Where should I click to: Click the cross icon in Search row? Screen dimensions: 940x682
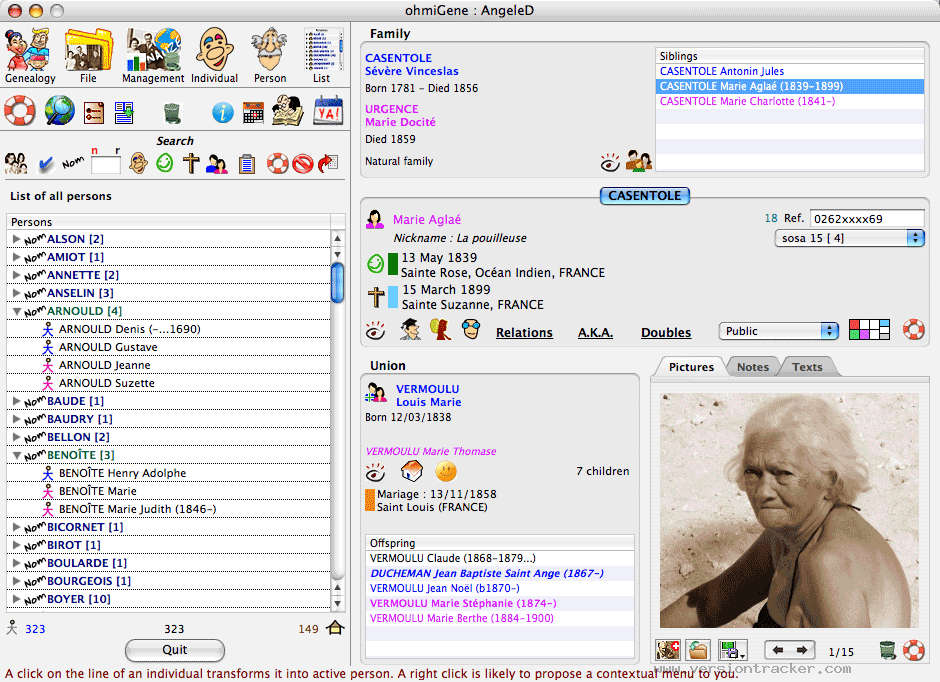(x=191, y=163)
